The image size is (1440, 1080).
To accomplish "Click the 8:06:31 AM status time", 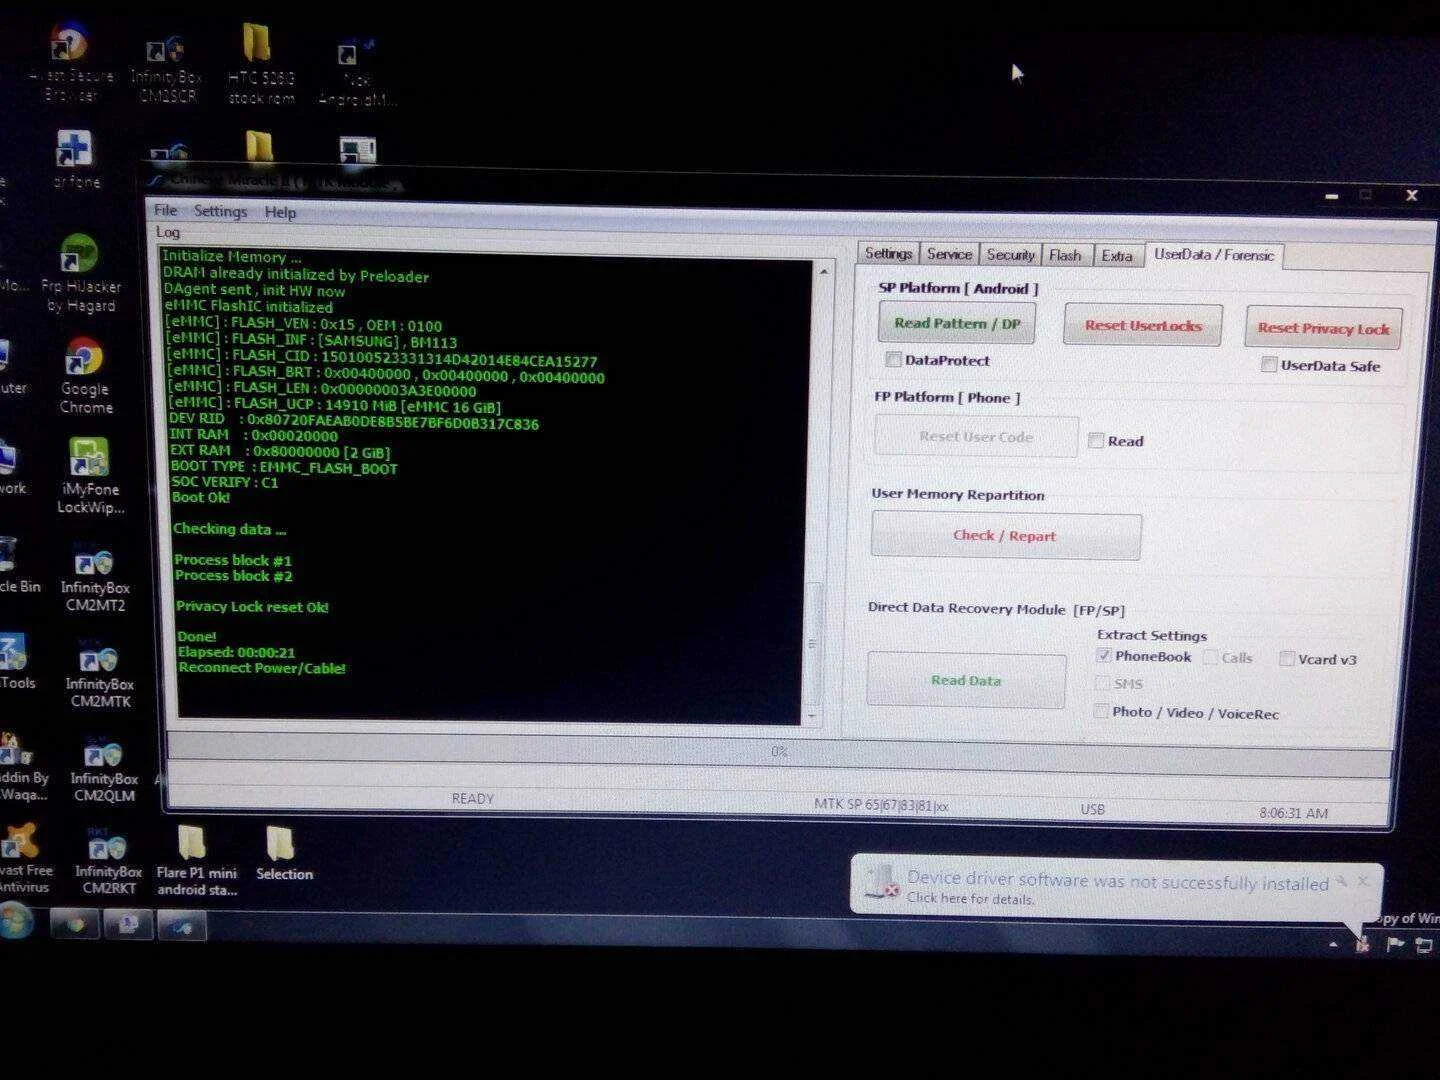I will [1293, 813].
